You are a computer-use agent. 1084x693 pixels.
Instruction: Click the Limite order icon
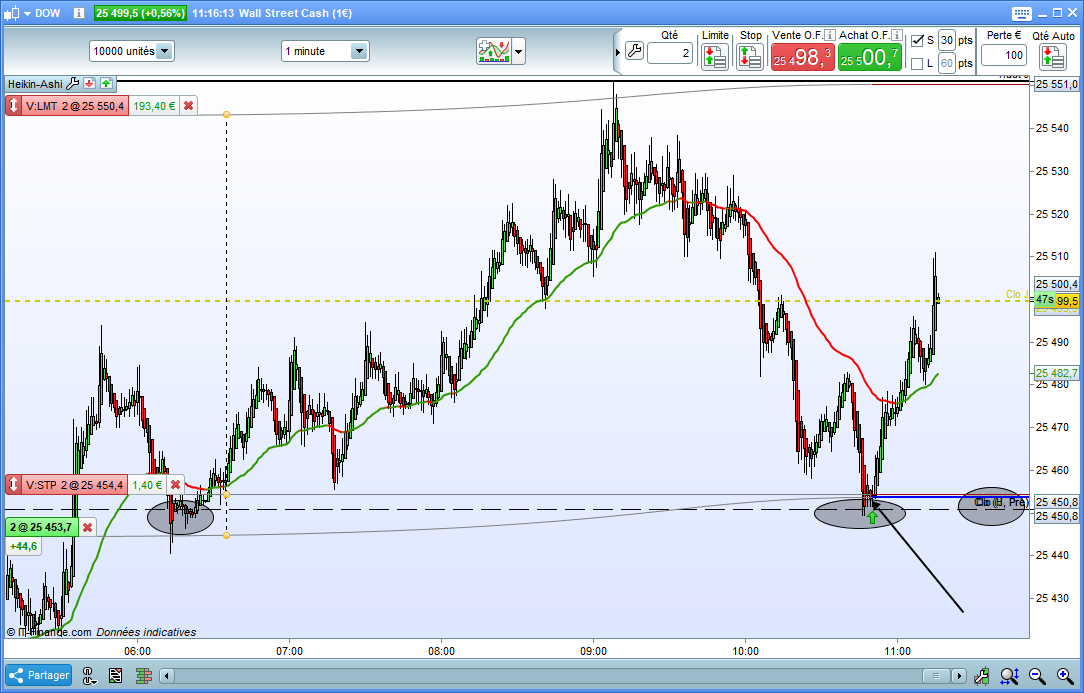[x=714, y=57]
